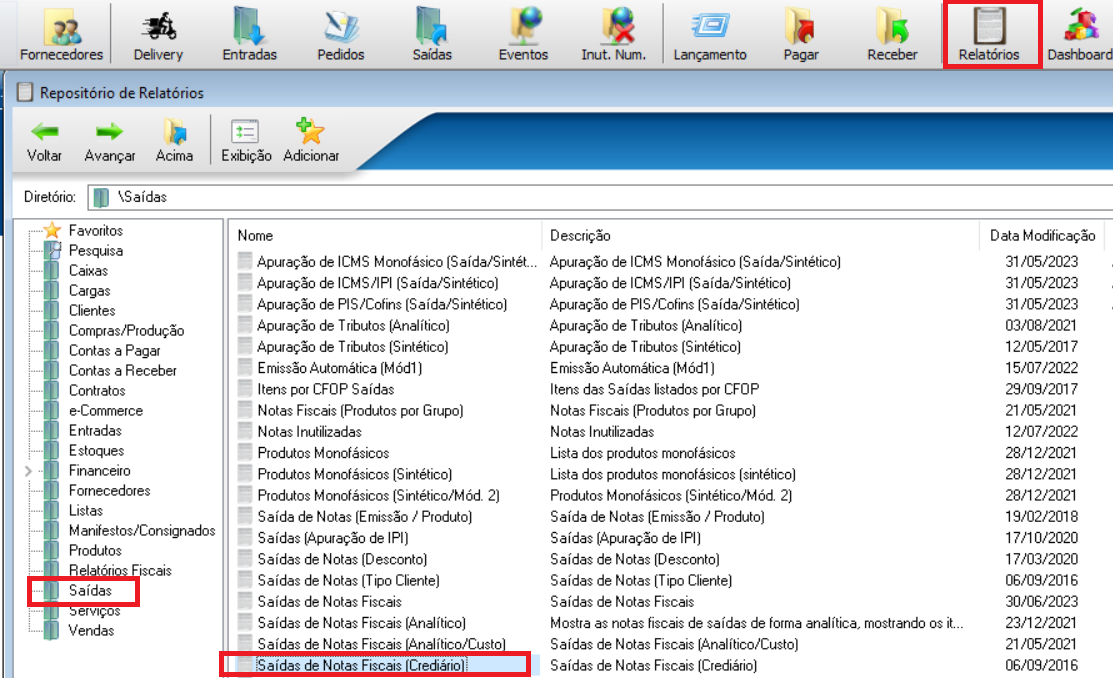The height and width of the screenshot is (678, 1113).
Task: Open Relatórios Fiscais folder in tree
Action: tap(120, 570)
